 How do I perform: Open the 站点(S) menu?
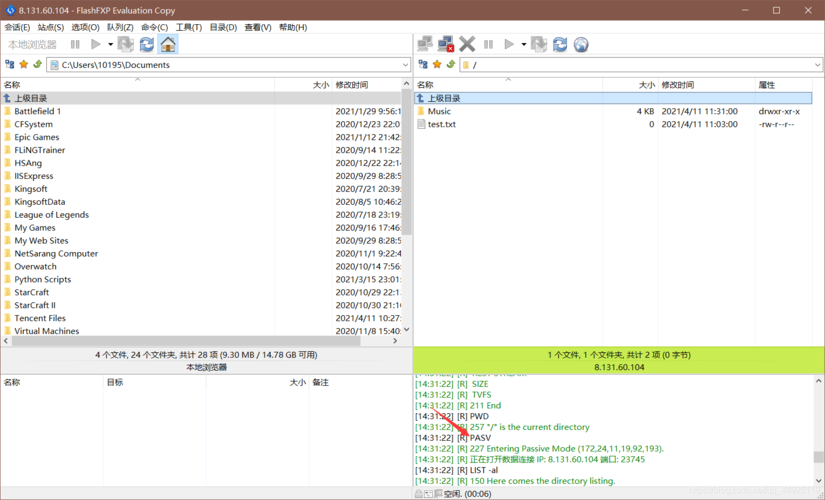tap(51, 27)
